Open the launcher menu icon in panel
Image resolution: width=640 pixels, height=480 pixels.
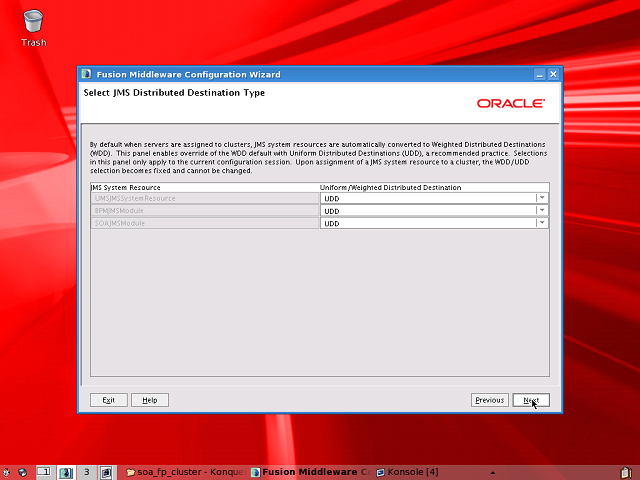pos(6,472)
